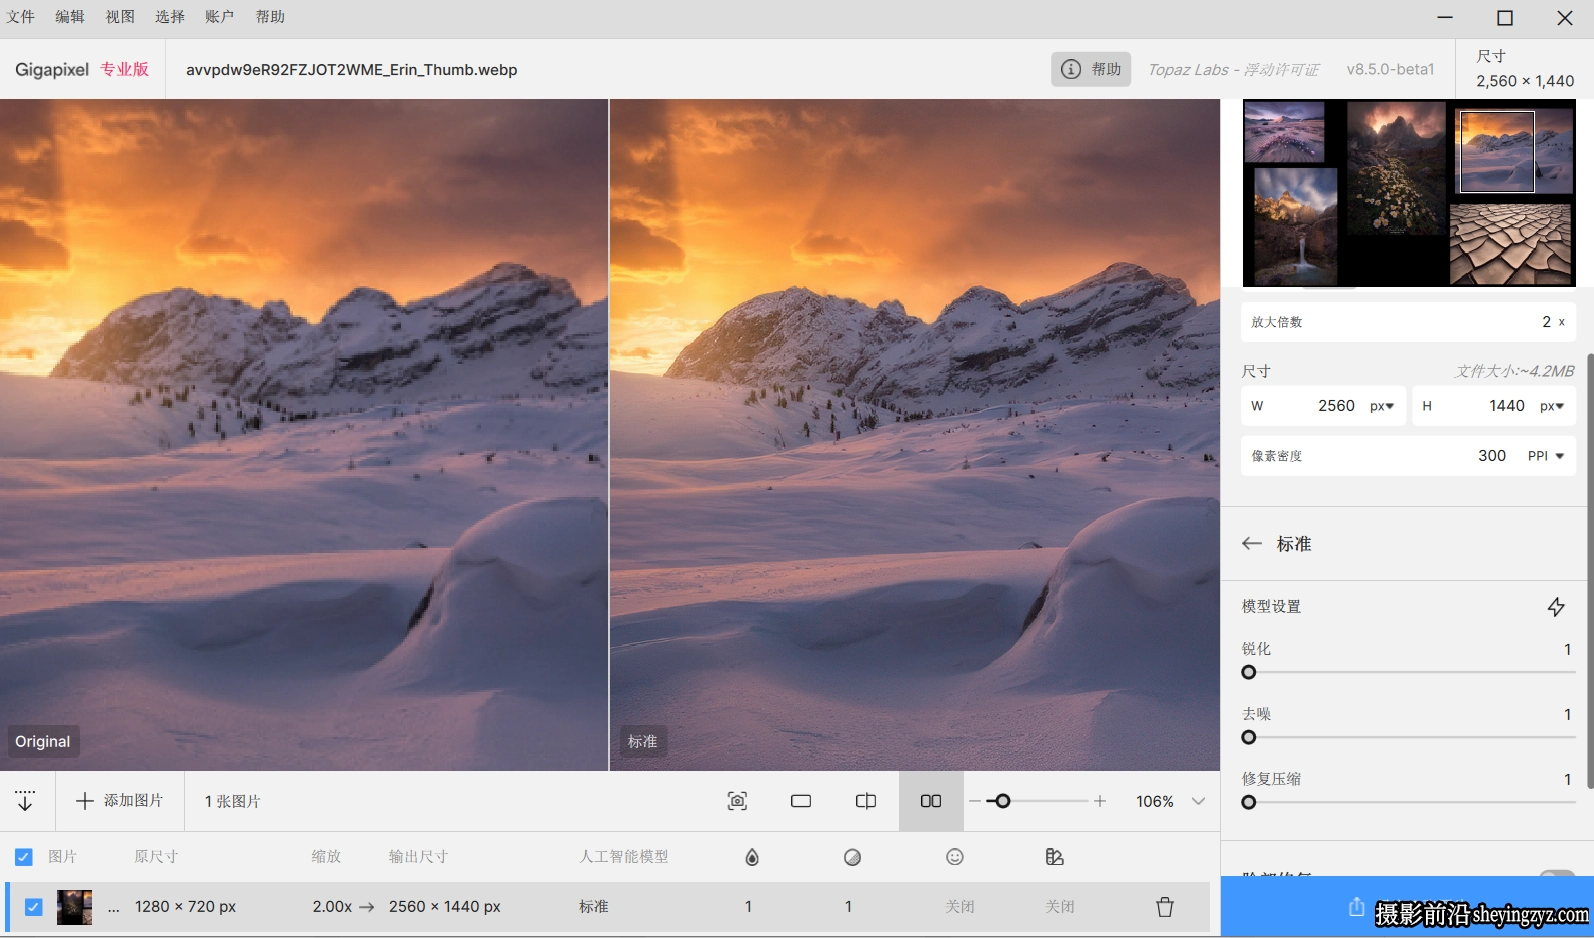Click the 2.00x scale value in row
Screen dimensions: 1594x938
pos(332,907)
